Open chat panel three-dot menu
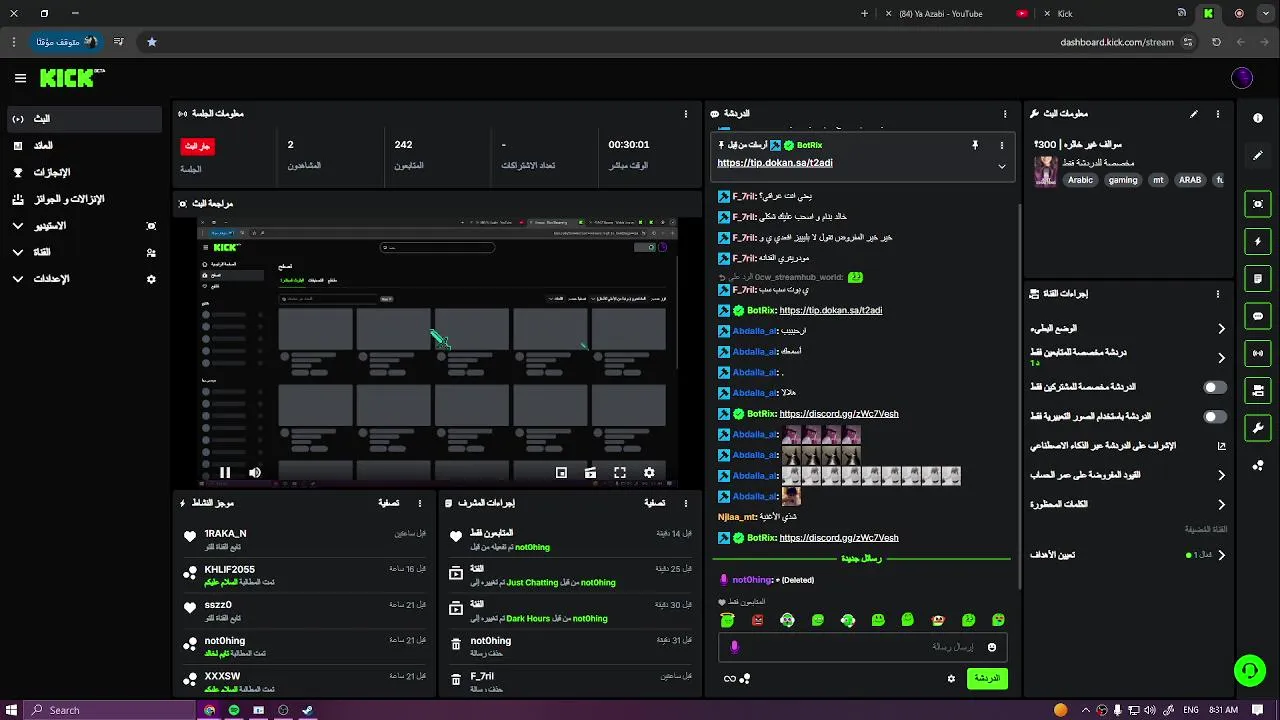Image resolution: width=1280 pixels, height=720 pixels. click(x=1005, y=114)
